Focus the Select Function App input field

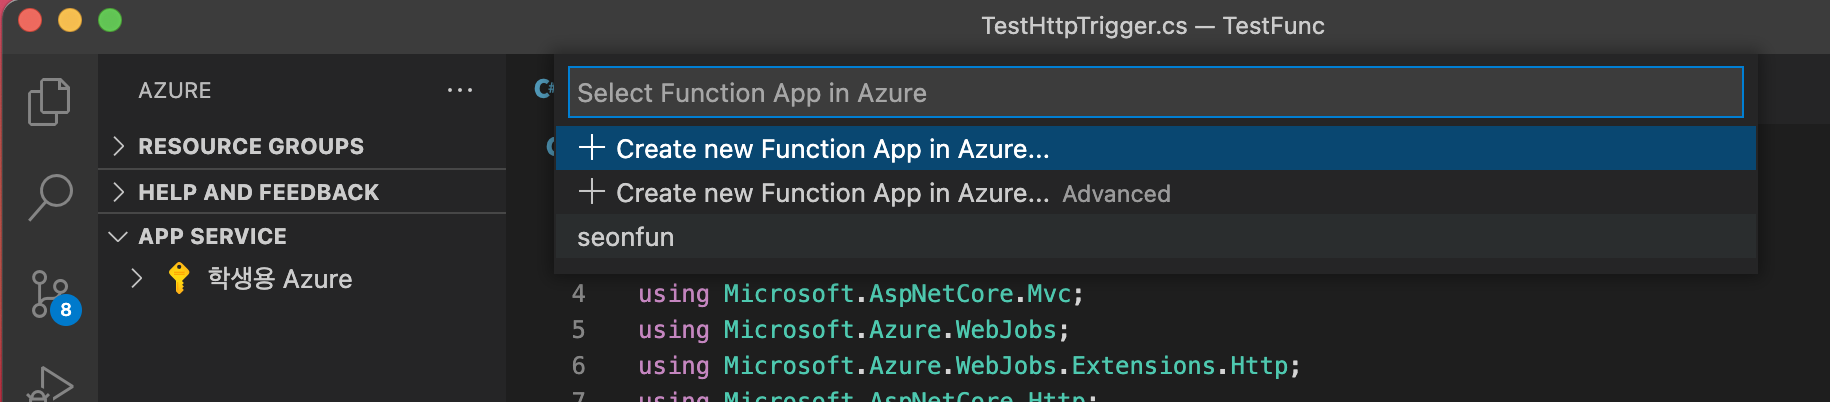pos(1155,93)
